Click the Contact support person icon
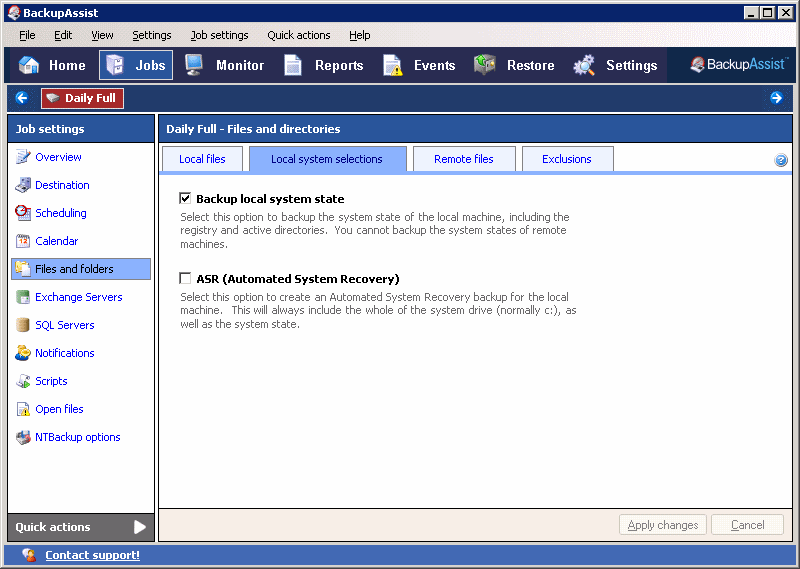The image size is (800, 569). tap(29, 555)
